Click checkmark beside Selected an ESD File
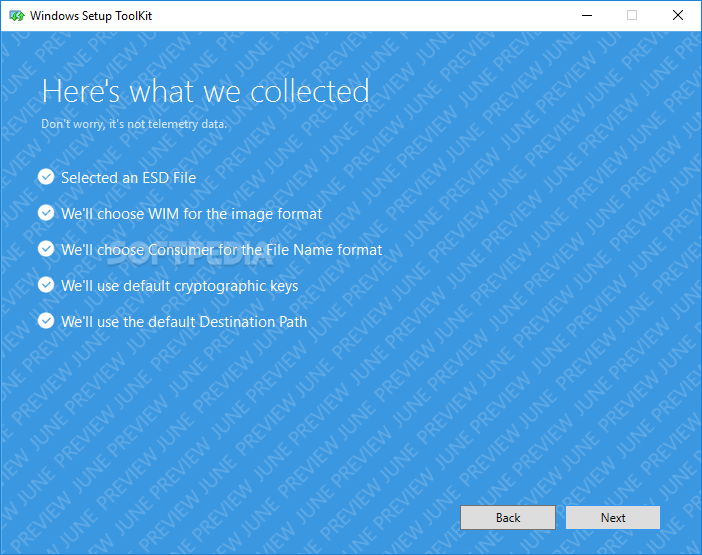The width and height of the screenshot is (702, 555). (x=46, y=177)
